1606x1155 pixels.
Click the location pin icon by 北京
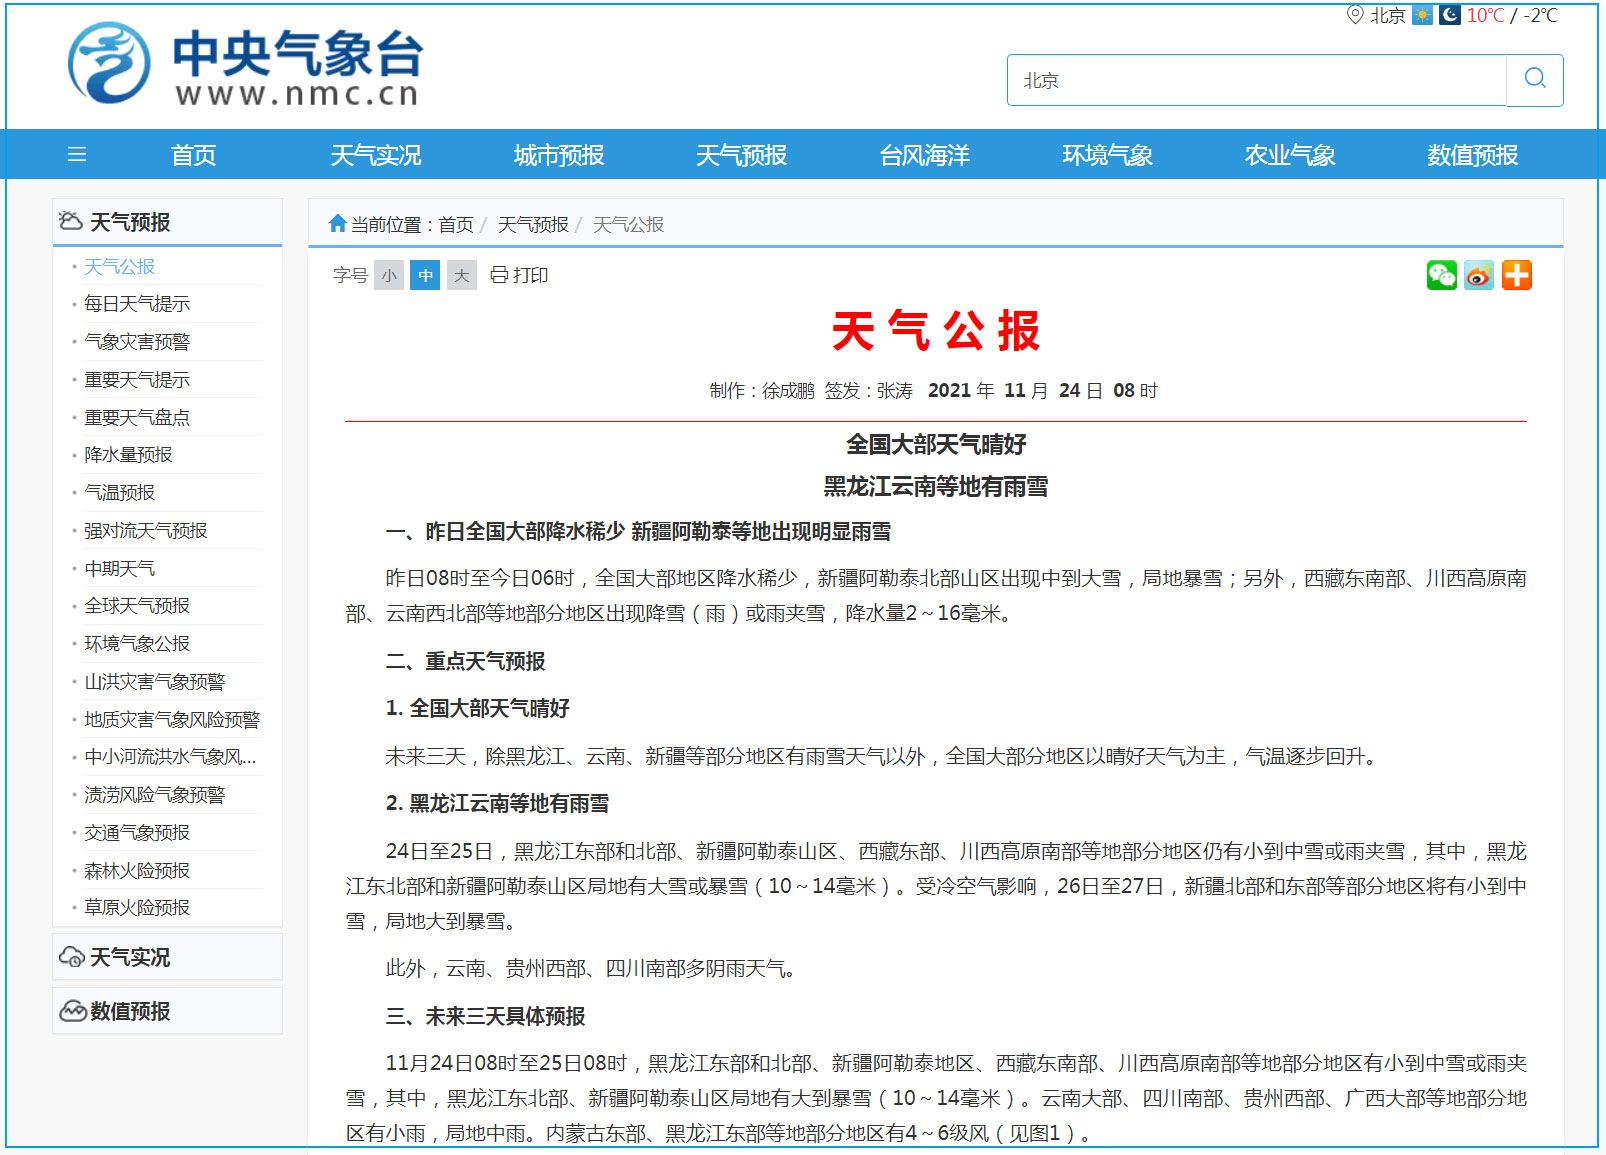1355,15
